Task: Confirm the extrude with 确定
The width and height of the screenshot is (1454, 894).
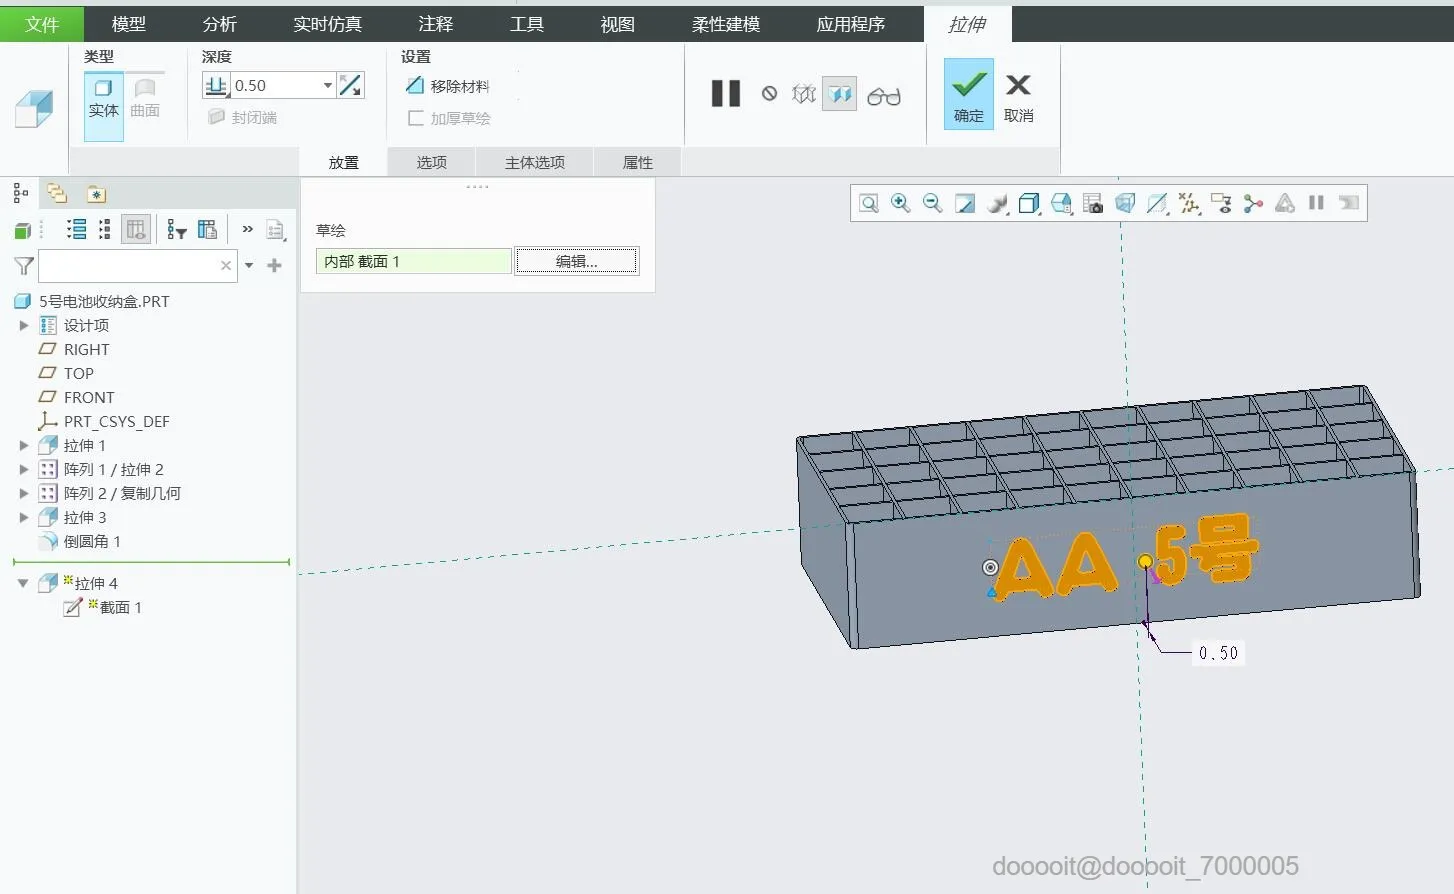Action: tap(968, 94)
